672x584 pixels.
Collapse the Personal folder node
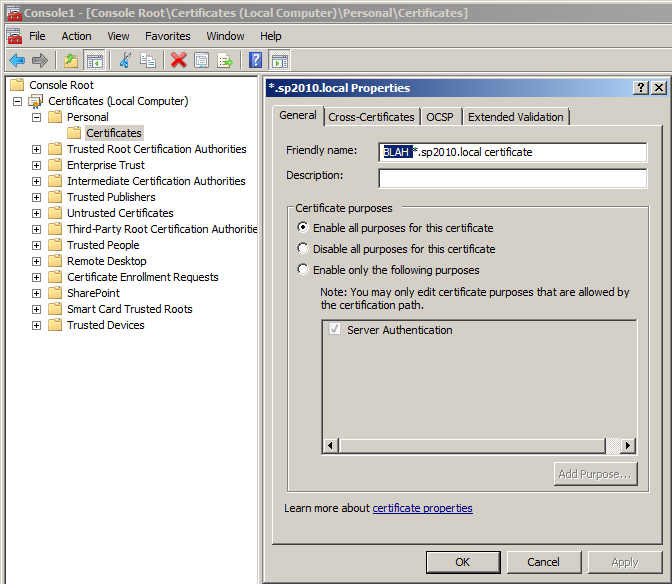(37, 117)
